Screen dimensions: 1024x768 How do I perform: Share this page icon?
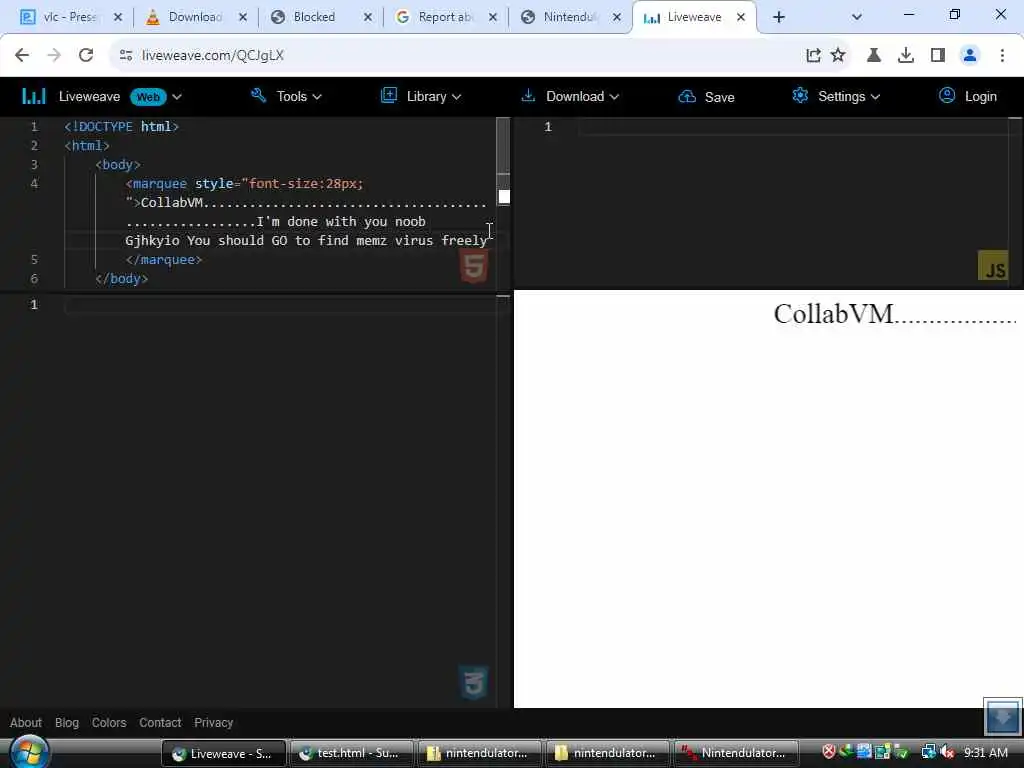tap(813, 55)
